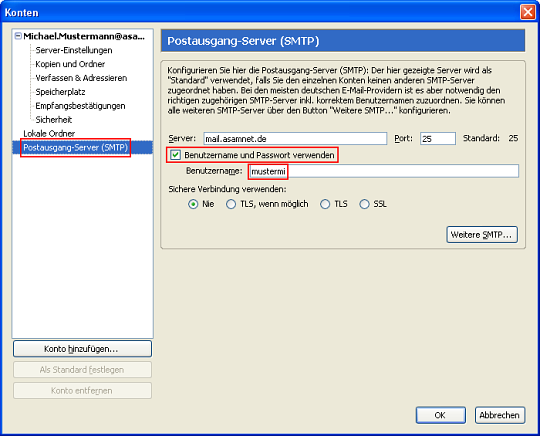The height and width of the screenshot is (436, 540).
Task: Choose TLS, wenn möglich option
Action: coord(231,204)
